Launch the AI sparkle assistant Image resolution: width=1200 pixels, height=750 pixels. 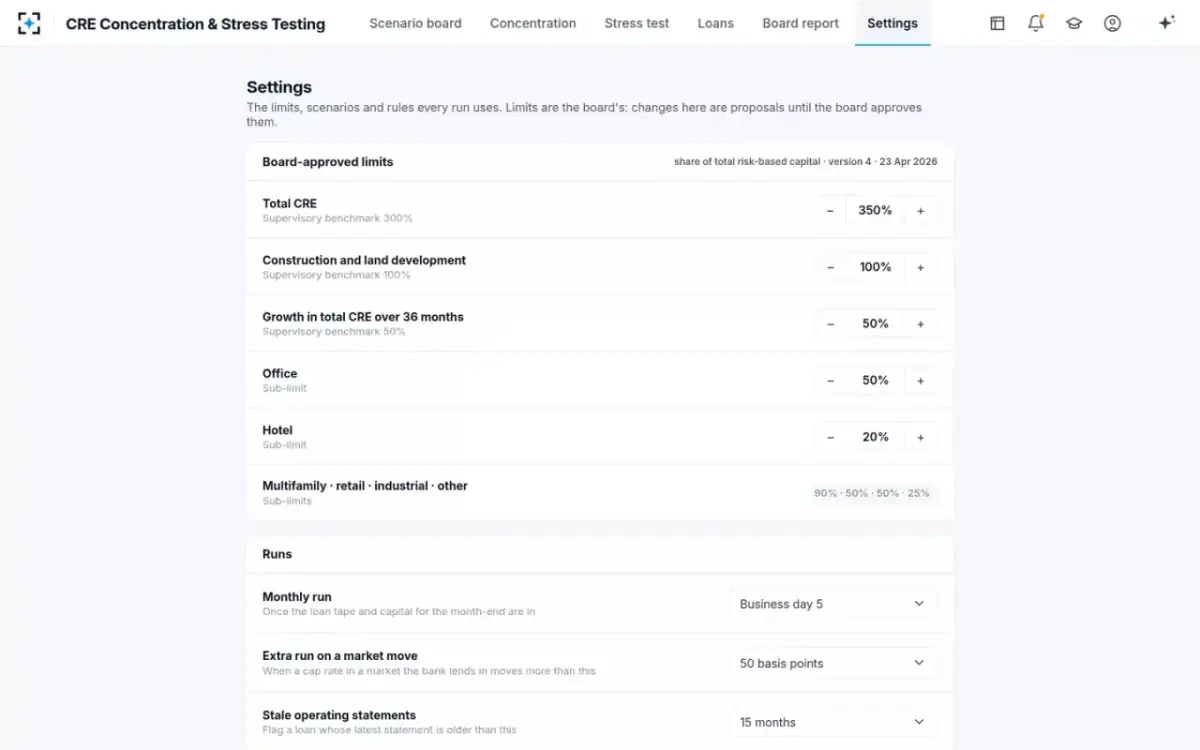click(1166, 23)
